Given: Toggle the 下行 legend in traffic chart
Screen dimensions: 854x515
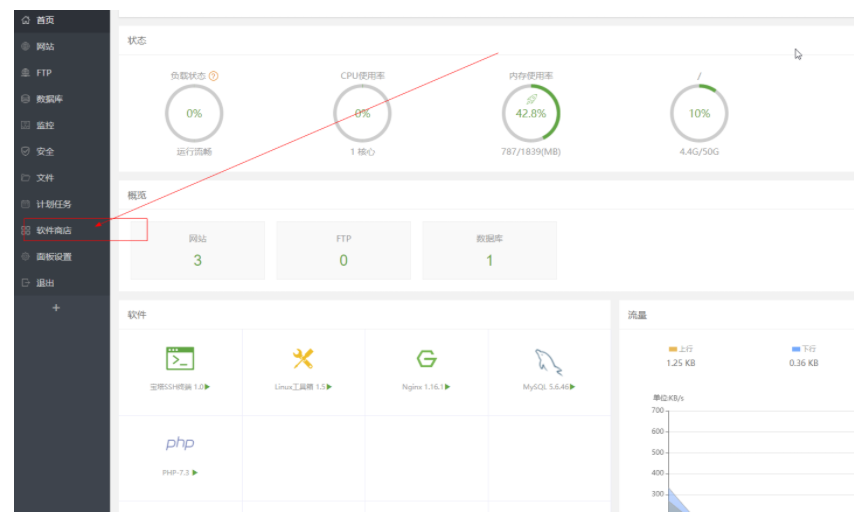Looking at the screenshot, I should 803,349.
